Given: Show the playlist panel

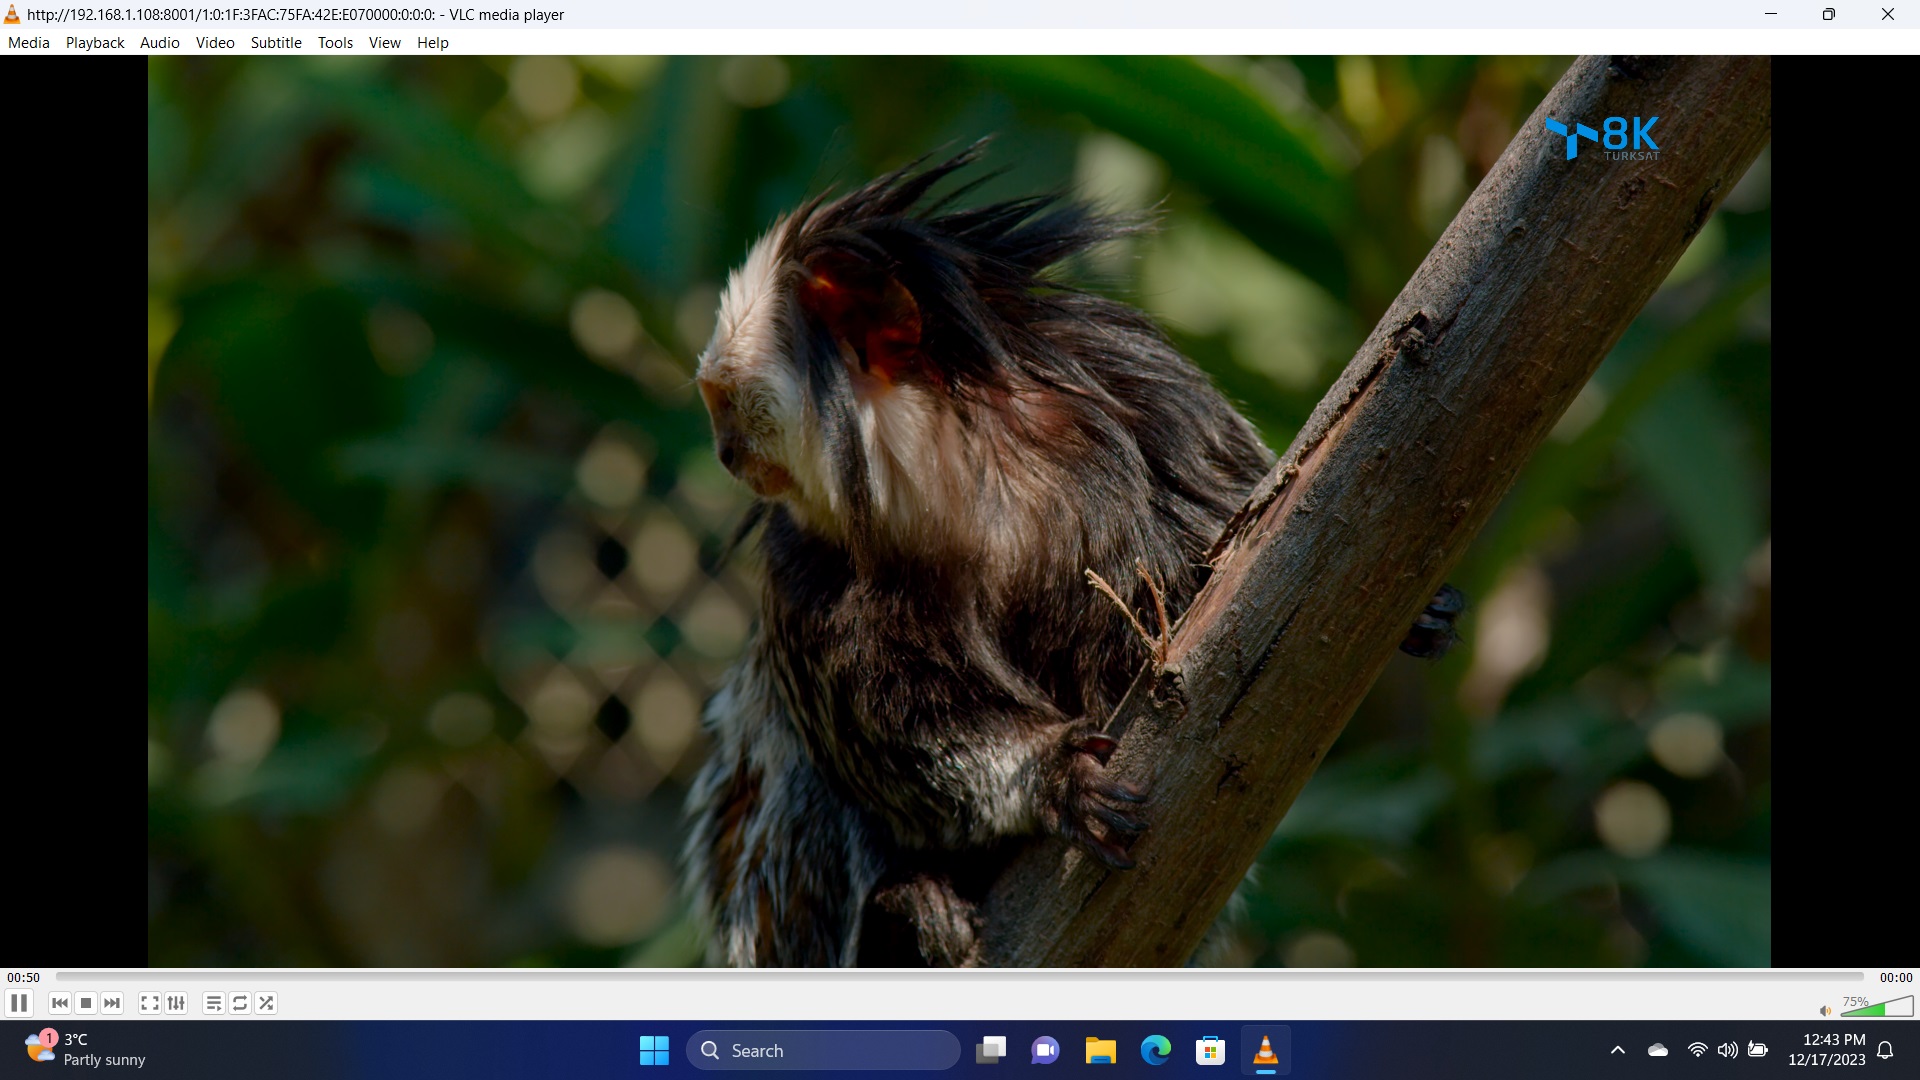Looking at the screenshot, I should click(x=213, y=1003).
